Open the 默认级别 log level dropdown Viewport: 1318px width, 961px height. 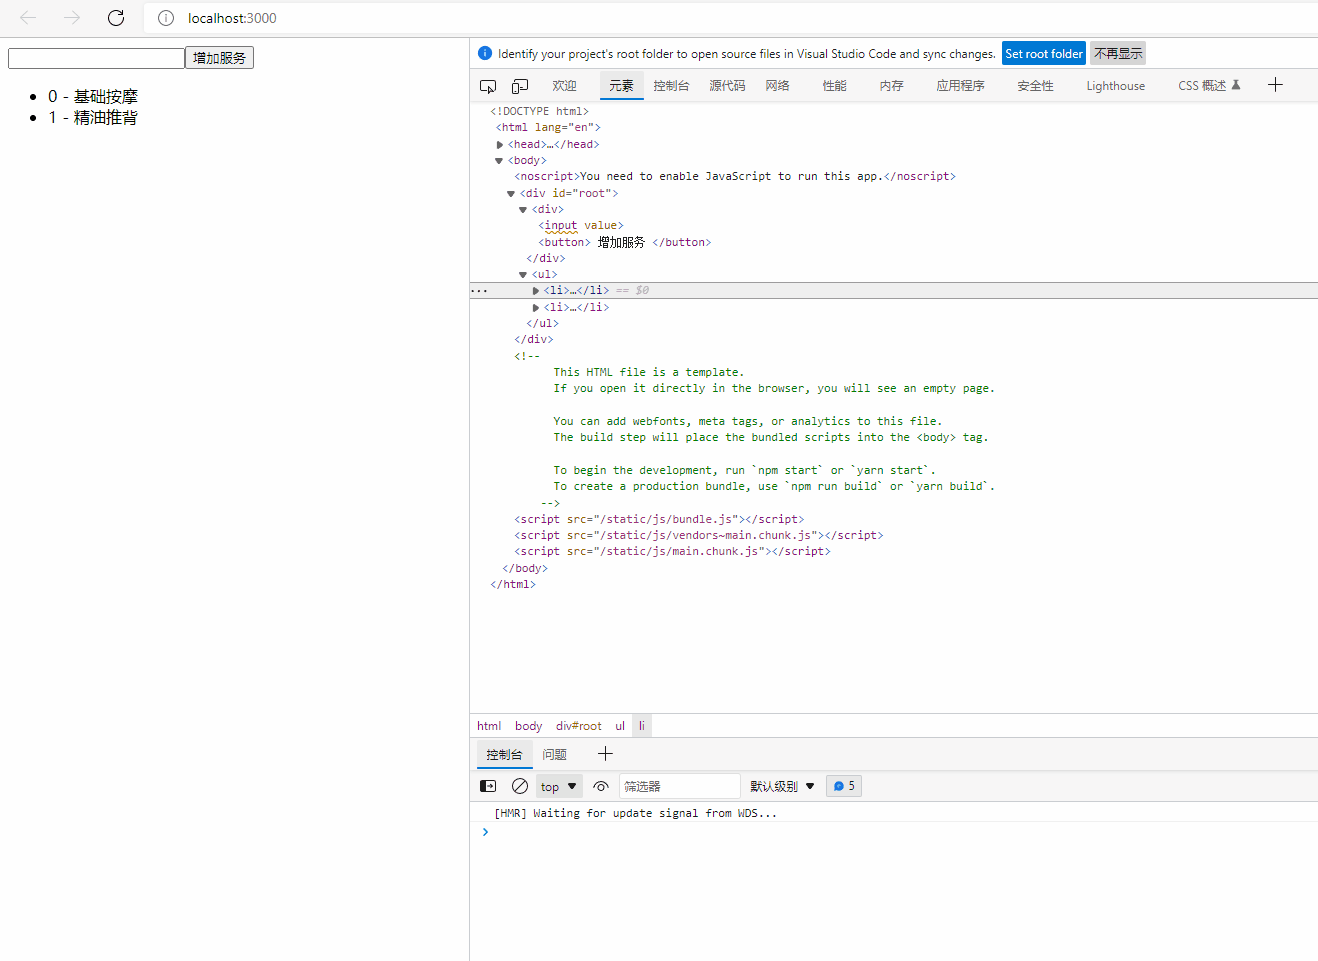click(x=782, y=787)
